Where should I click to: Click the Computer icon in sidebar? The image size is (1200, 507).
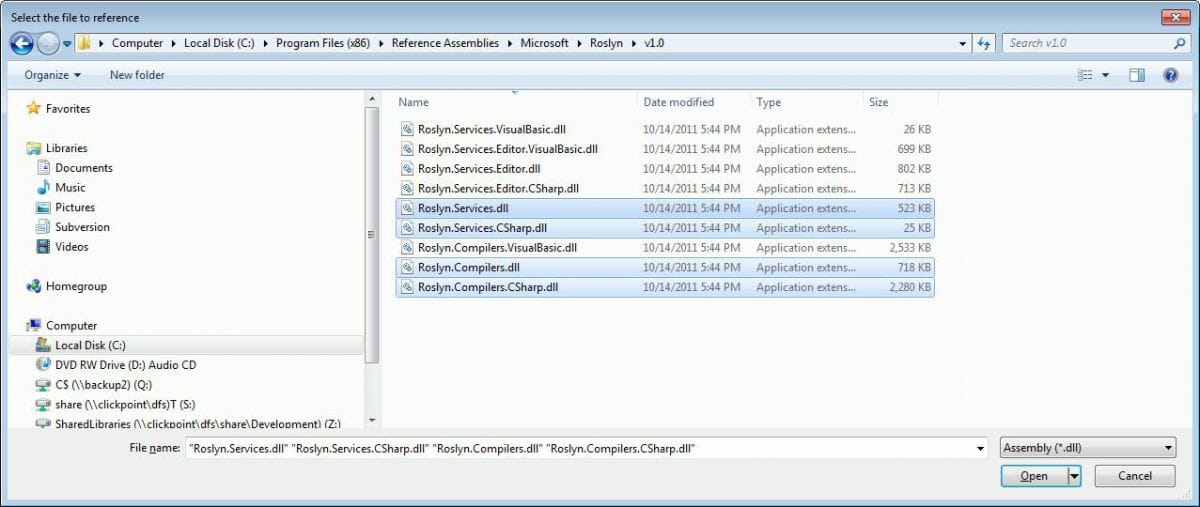pyautogui.click(x=34, y=325)
